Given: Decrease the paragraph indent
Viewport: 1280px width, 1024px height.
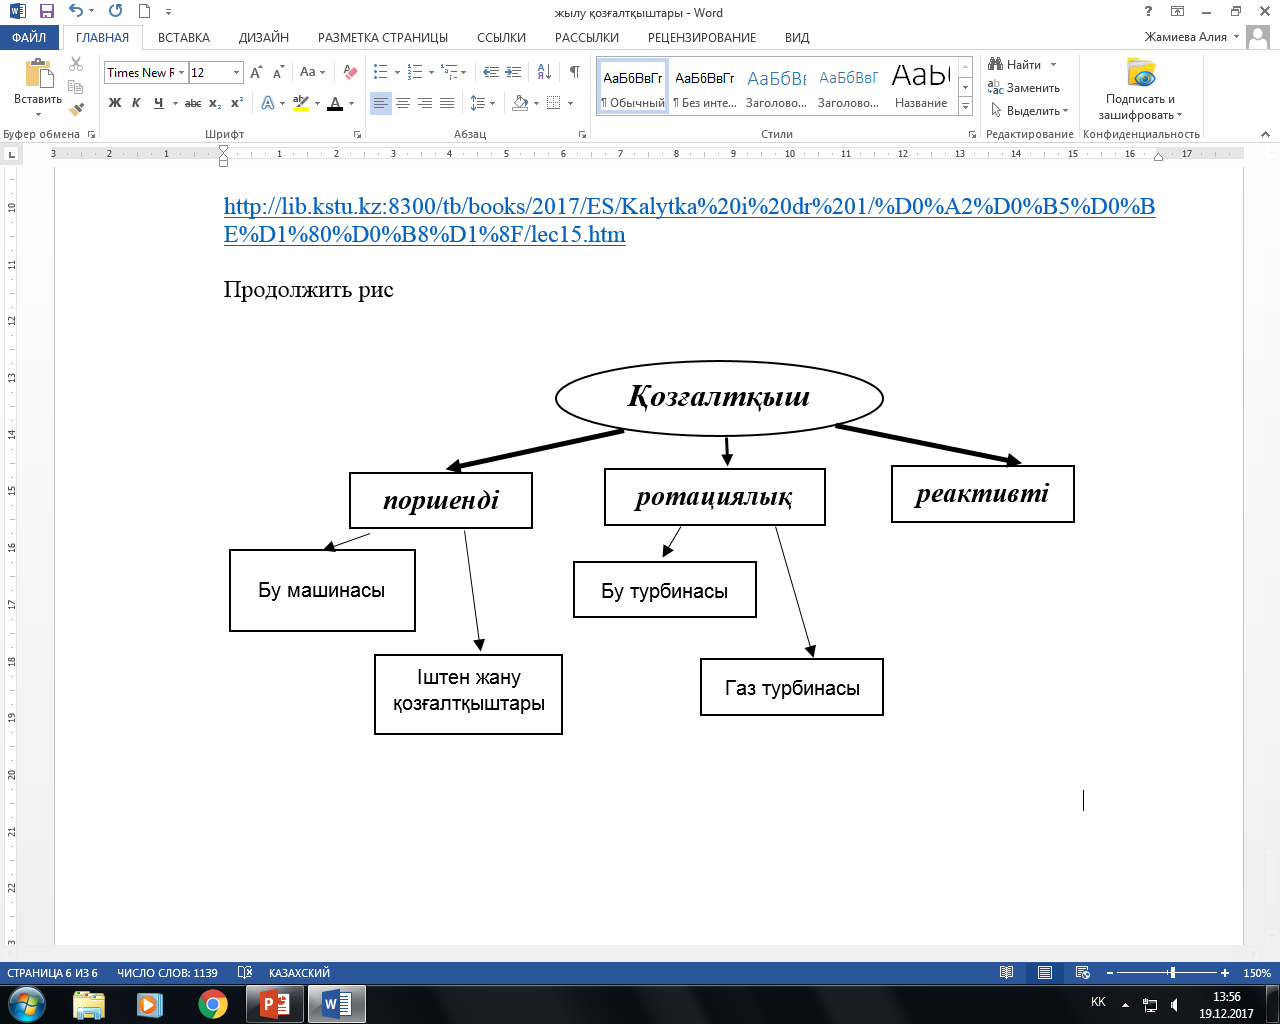Looking at the screenshot, I should [x=490, y=72].
